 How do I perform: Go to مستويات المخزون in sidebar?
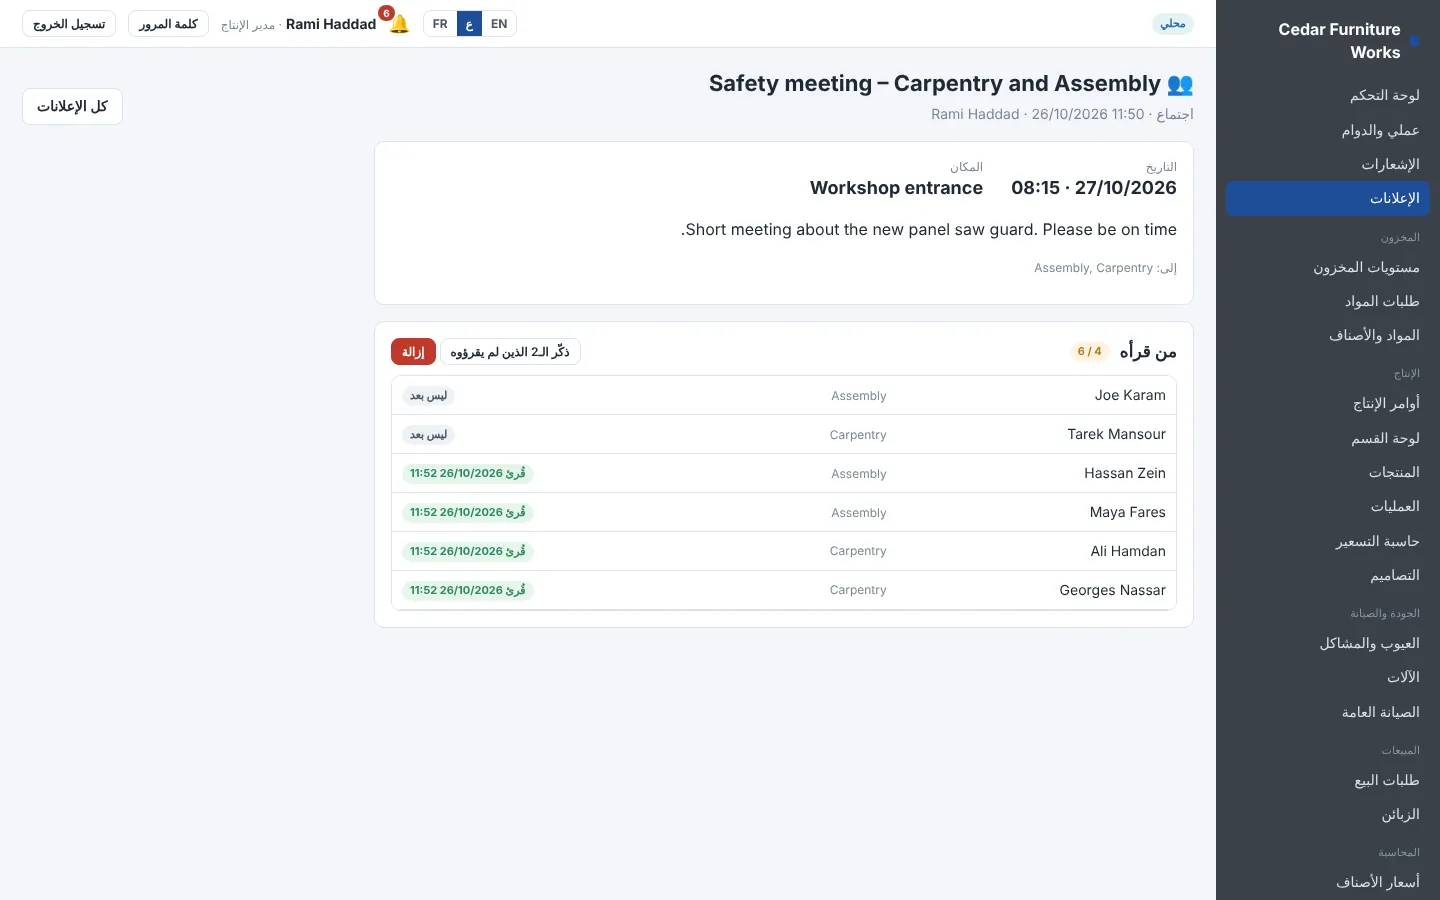tap(1327, 267)
